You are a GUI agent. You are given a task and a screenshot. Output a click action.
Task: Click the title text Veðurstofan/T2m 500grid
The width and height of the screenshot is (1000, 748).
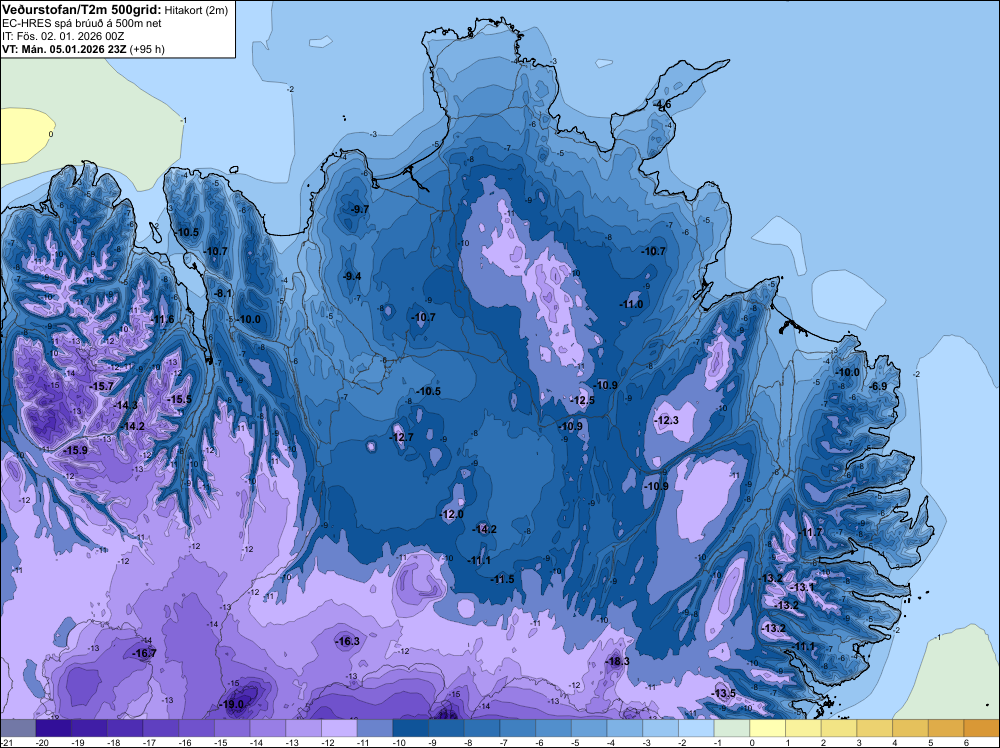81,10
